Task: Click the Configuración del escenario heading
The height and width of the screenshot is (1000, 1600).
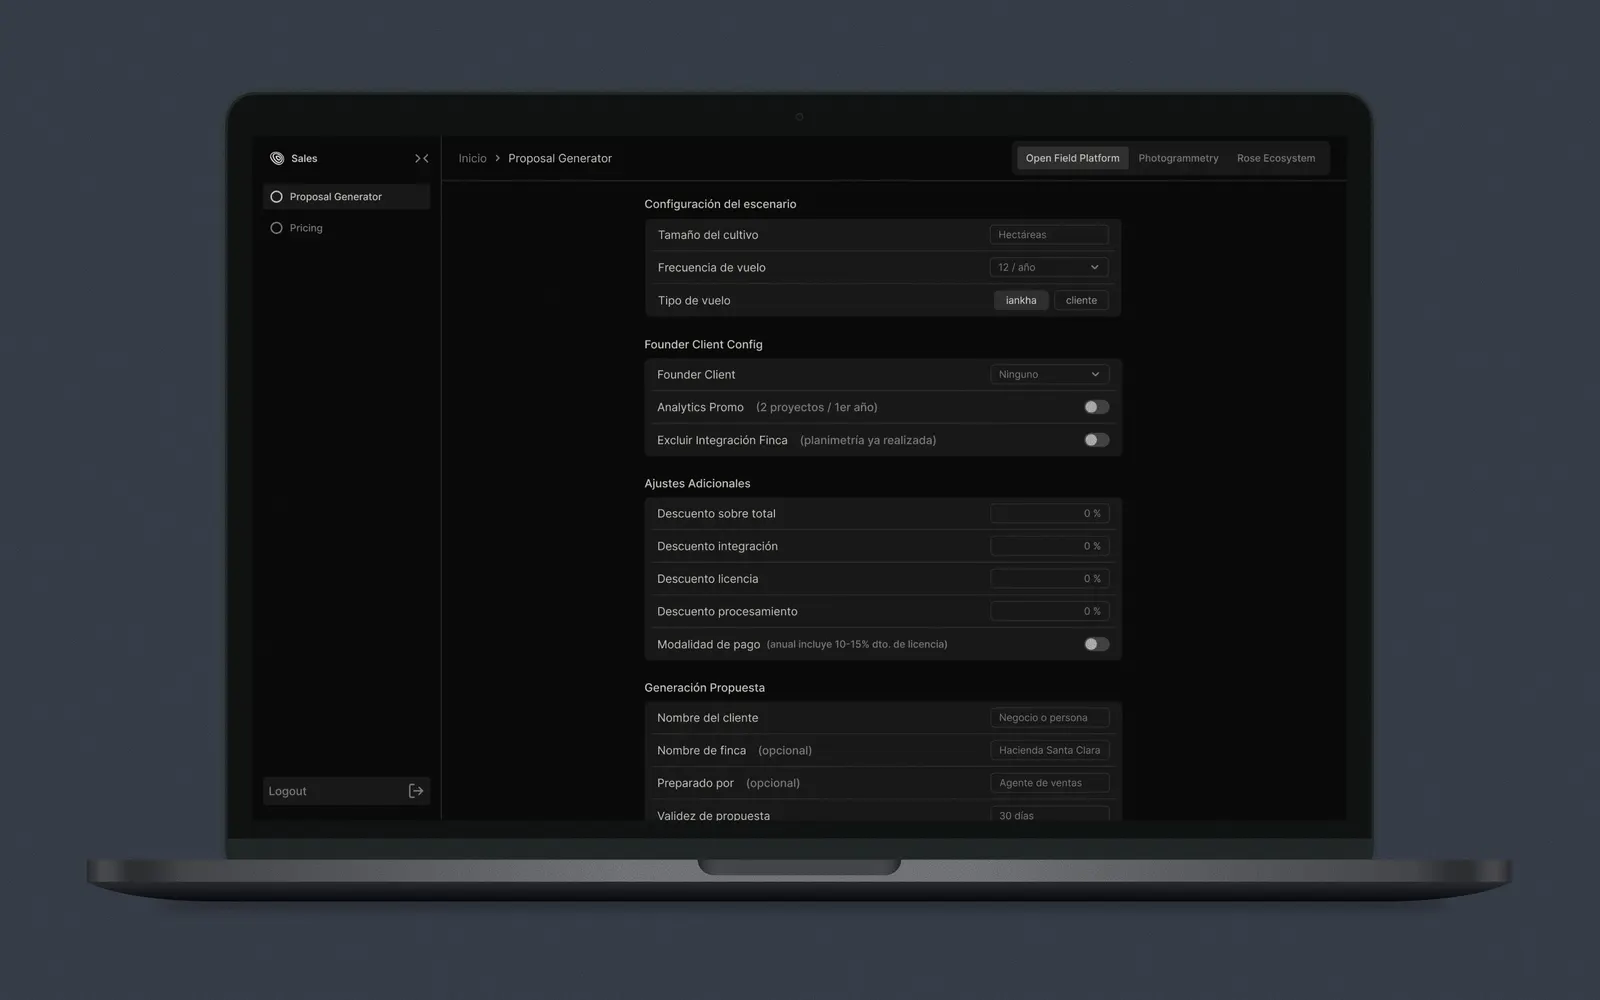Action: click(x=720, y=204)
